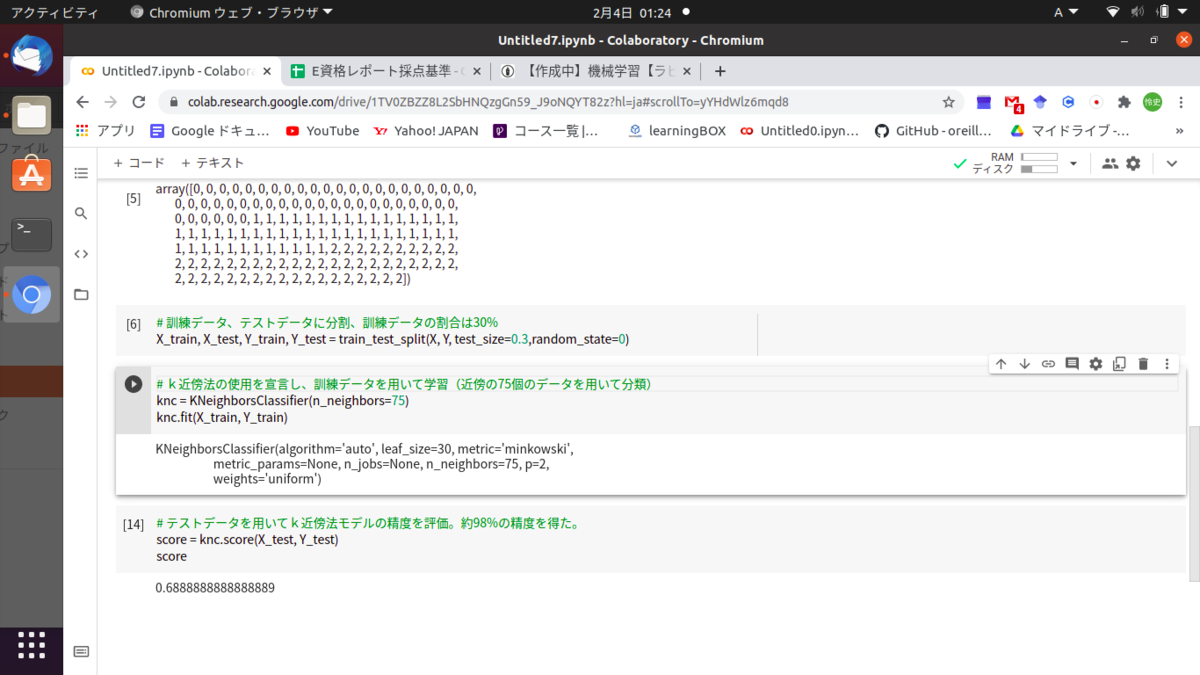This screenshot has width=1200, height=675.
Task: Open the Gmail extension icon
Action: click(1013, 103)
